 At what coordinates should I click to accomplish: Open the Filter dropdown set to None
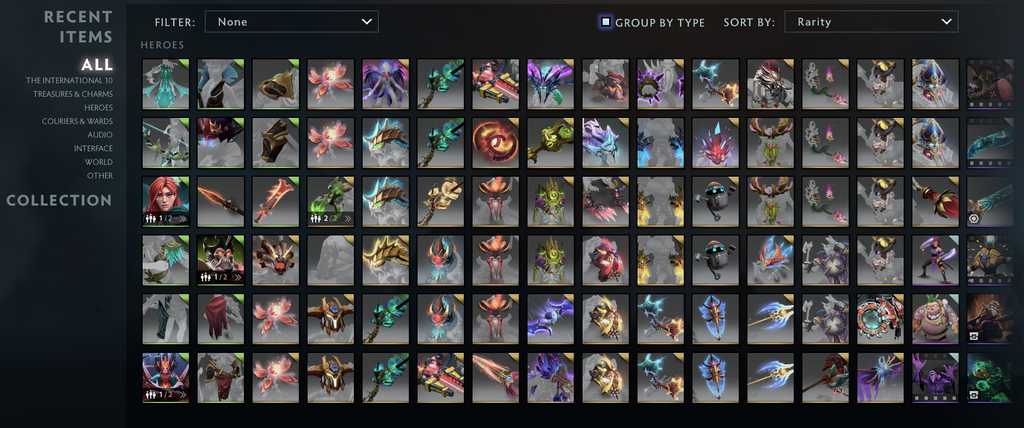291,22
